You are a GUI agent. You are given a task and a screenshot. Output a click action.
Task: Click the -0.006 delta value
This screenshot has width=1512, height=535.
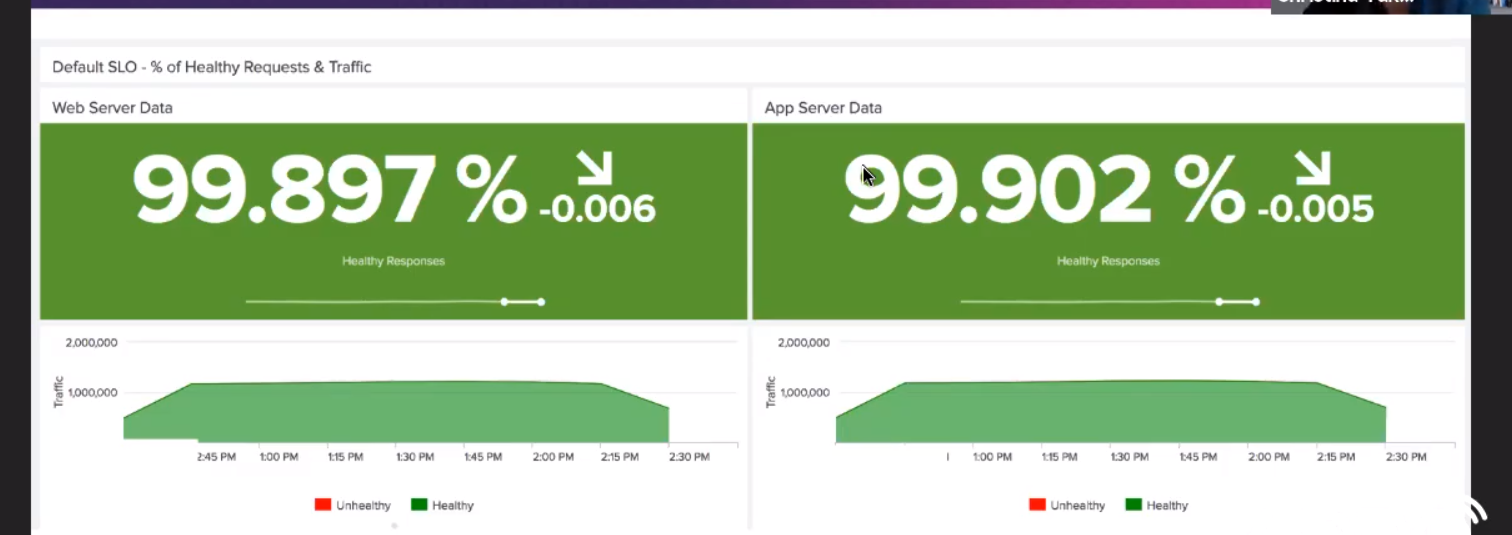point(597,209)
